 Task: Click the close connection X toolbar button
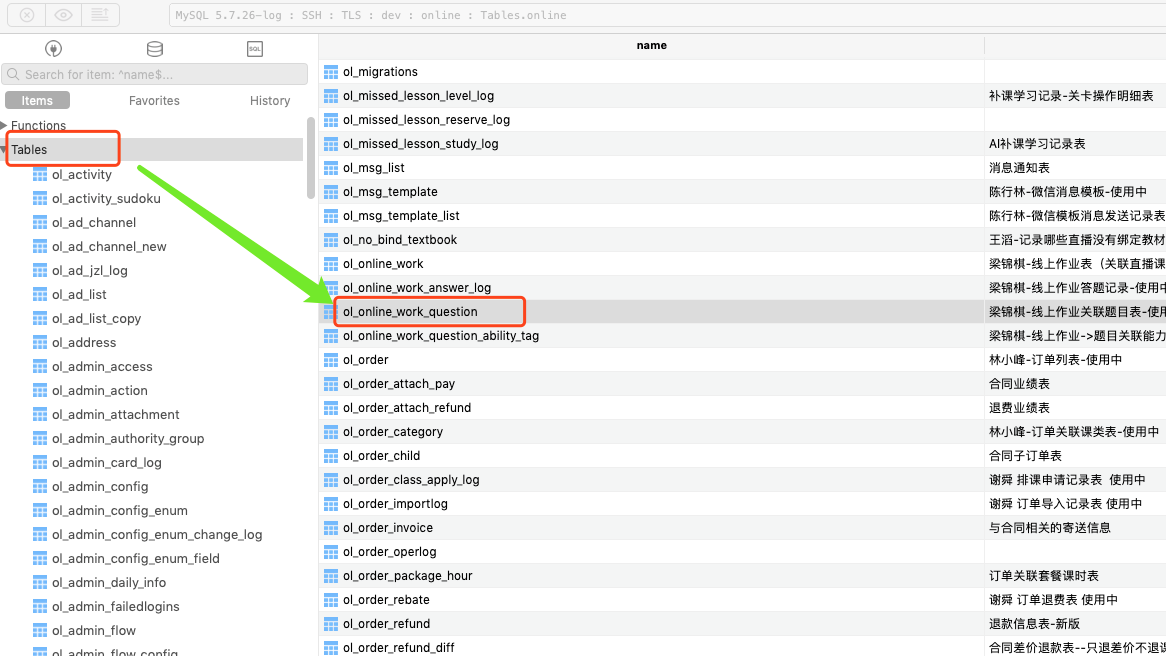[x=27, y=15]
